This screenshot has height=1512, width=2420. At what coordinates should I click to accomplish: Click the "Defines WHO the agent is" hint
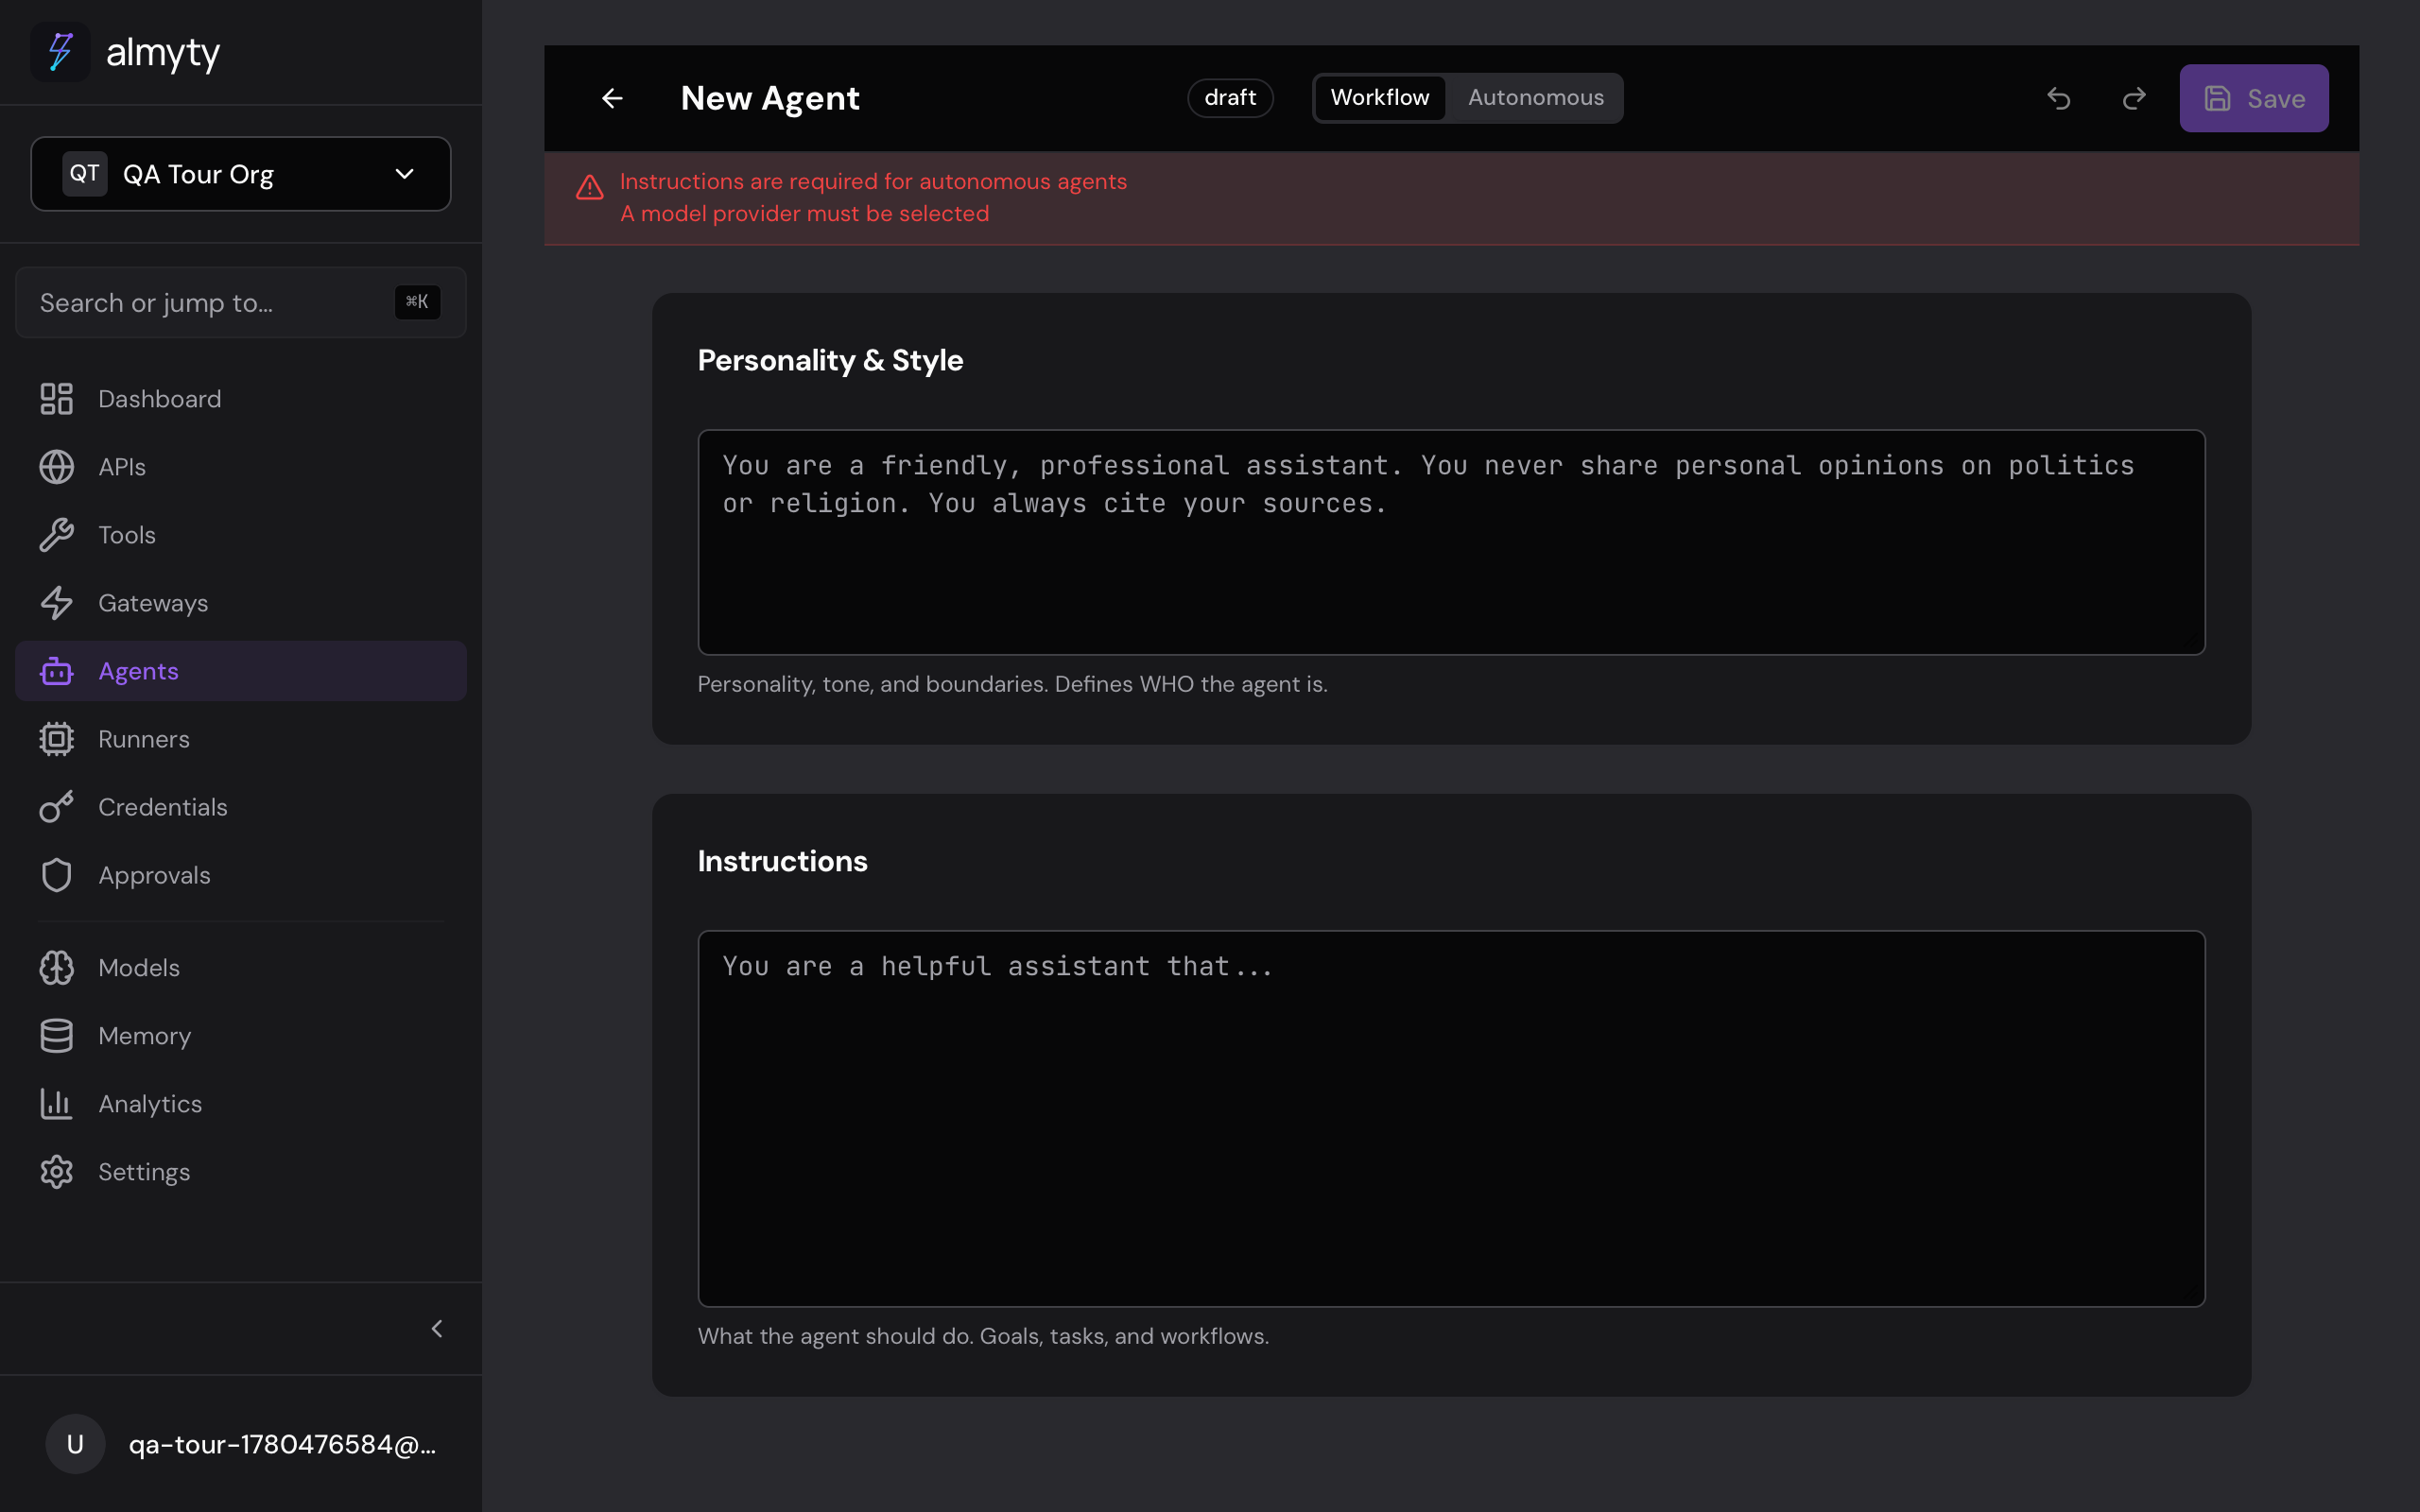[1191, 685]
